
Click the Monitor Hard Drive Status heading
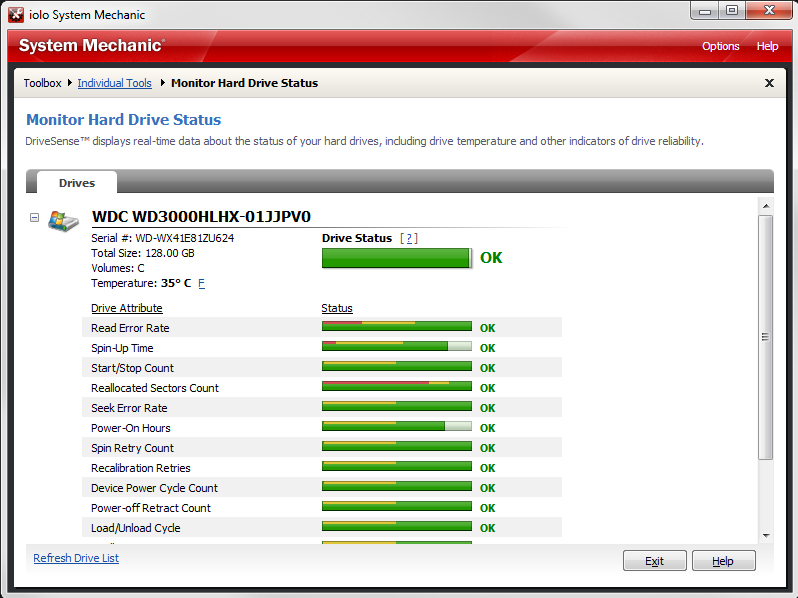click(x=124, y=120)
